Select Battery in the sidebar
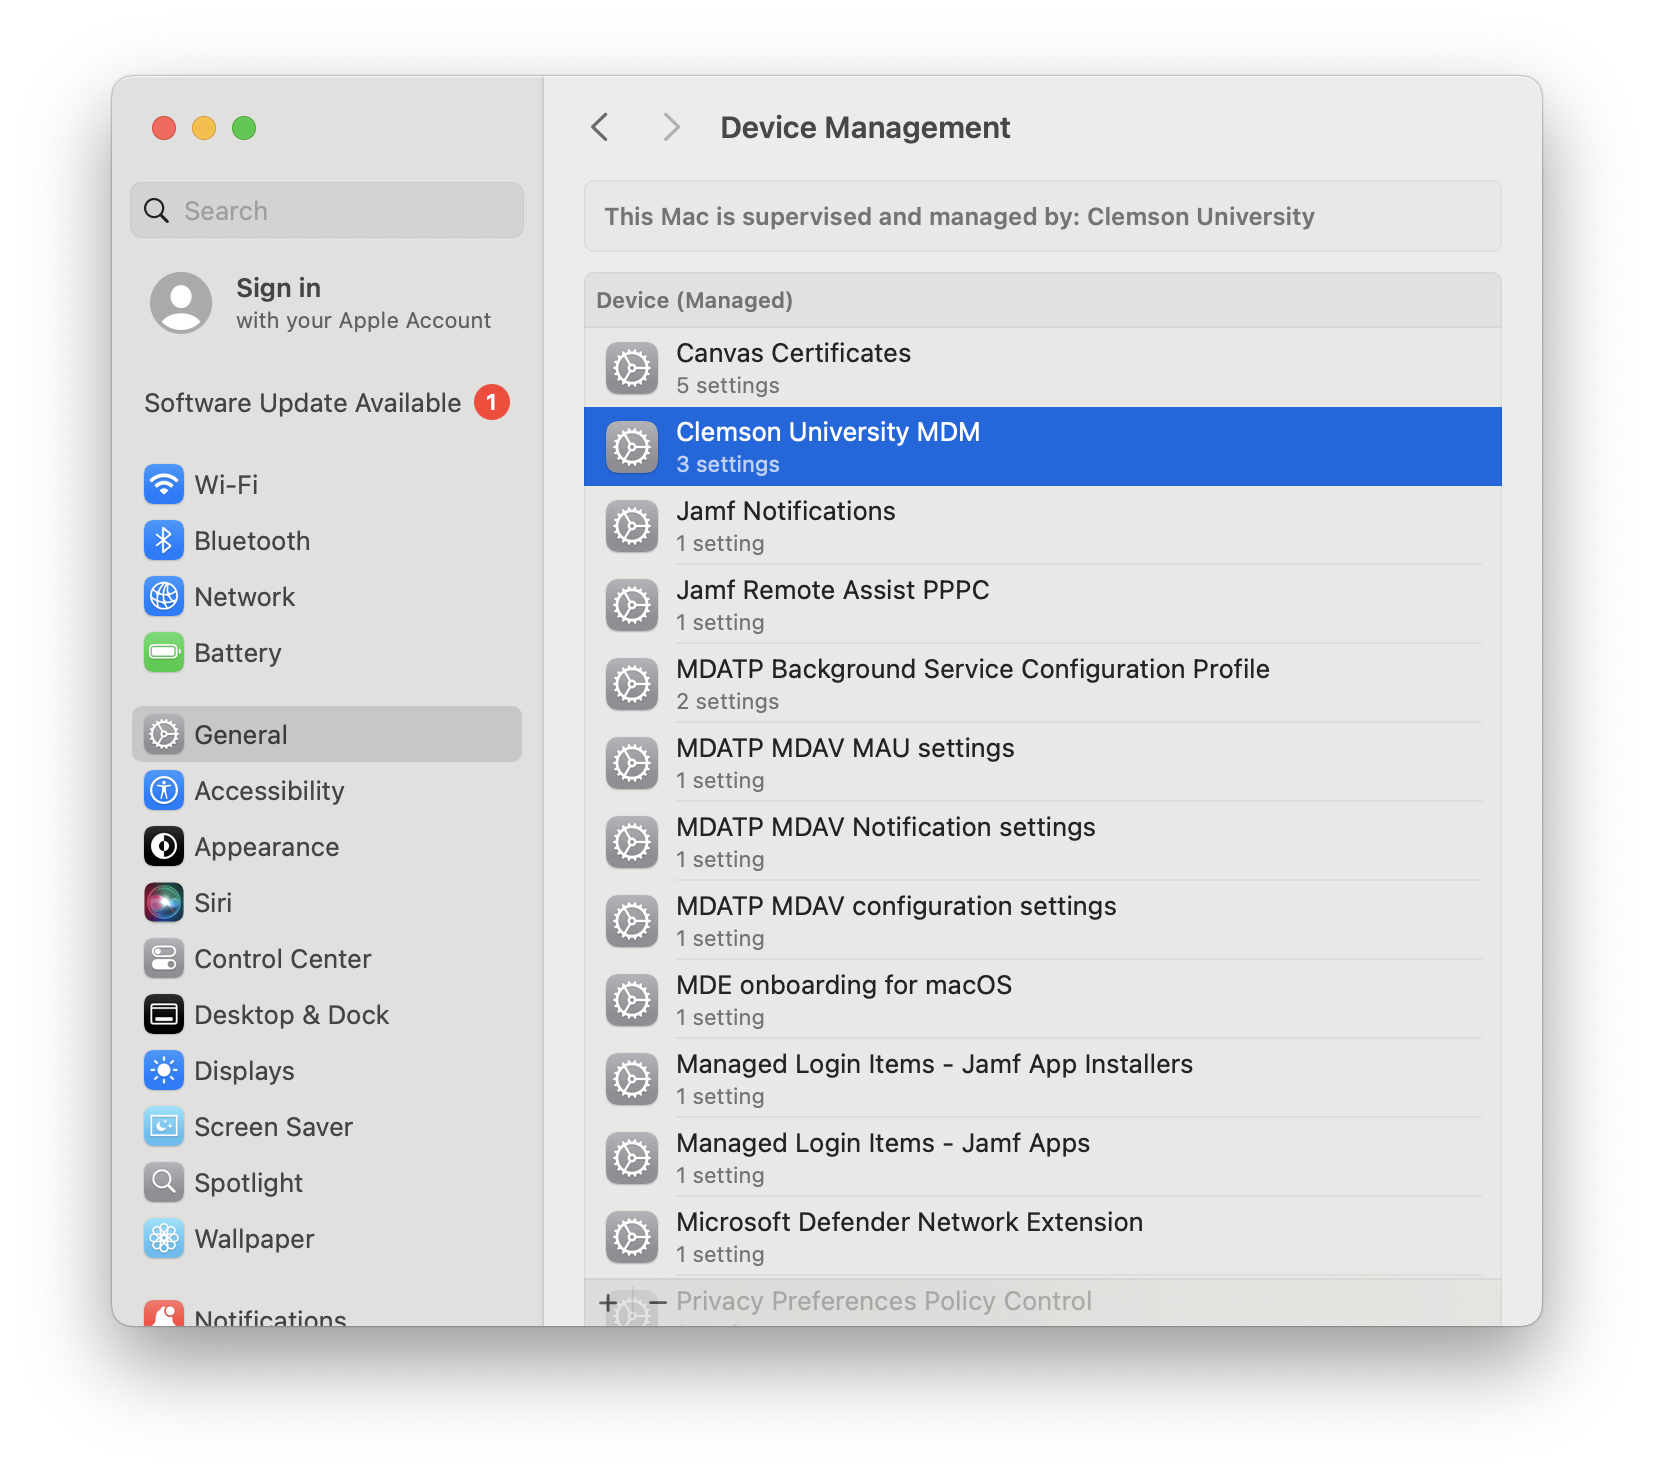The width and height of the screenshot is (1654, 1474). pyautogui.click(x=327, y=653)
